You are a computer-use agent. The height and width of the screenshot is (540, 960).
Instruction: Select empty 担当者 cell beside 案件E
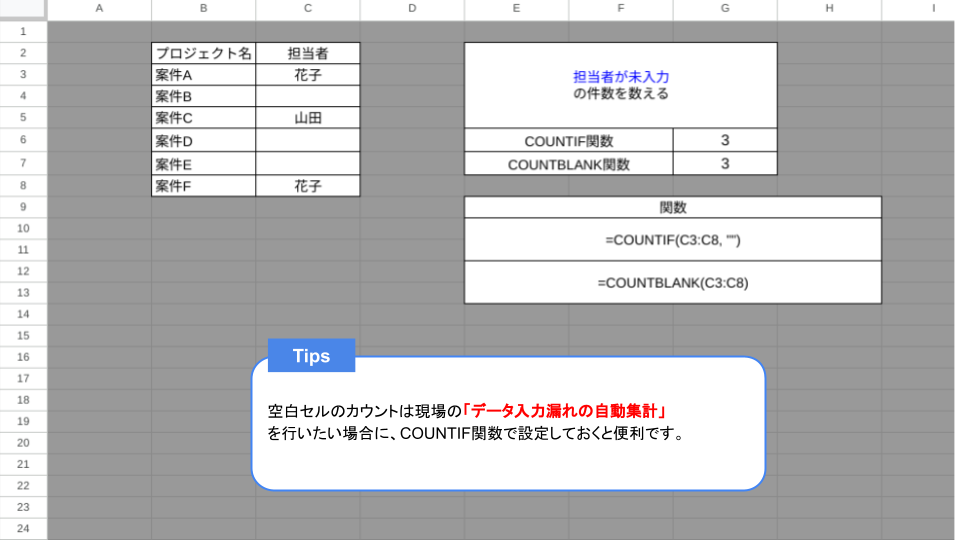(x=308, y=163)
